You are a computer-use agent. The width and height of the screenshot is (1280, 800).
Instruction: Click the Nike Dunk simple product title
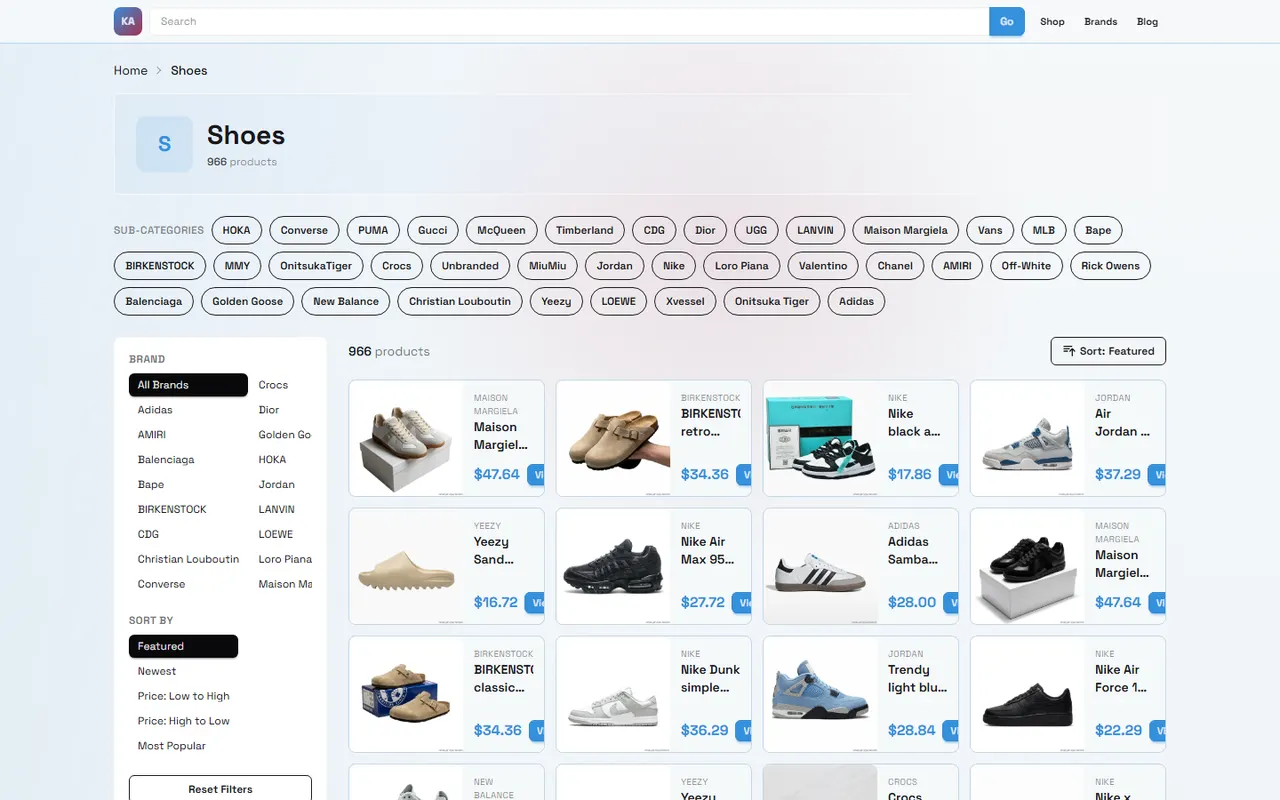coord(711,679)
